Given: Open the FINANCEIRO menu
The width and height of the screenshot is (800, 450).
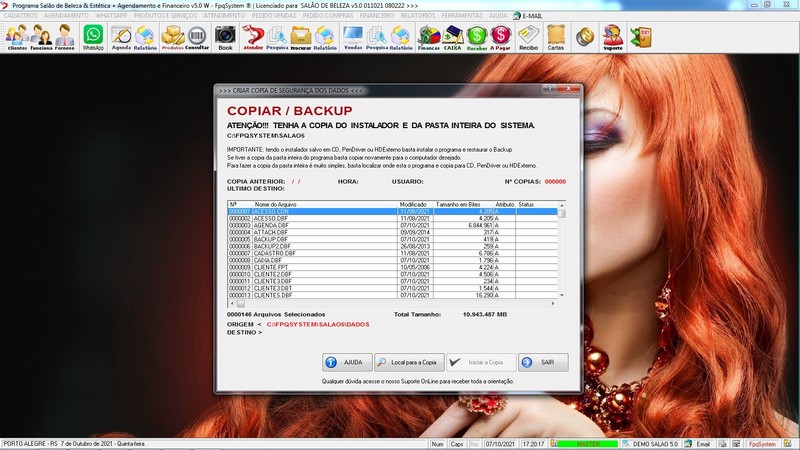Looking at the screenshot, I should [x=377, y=16].
